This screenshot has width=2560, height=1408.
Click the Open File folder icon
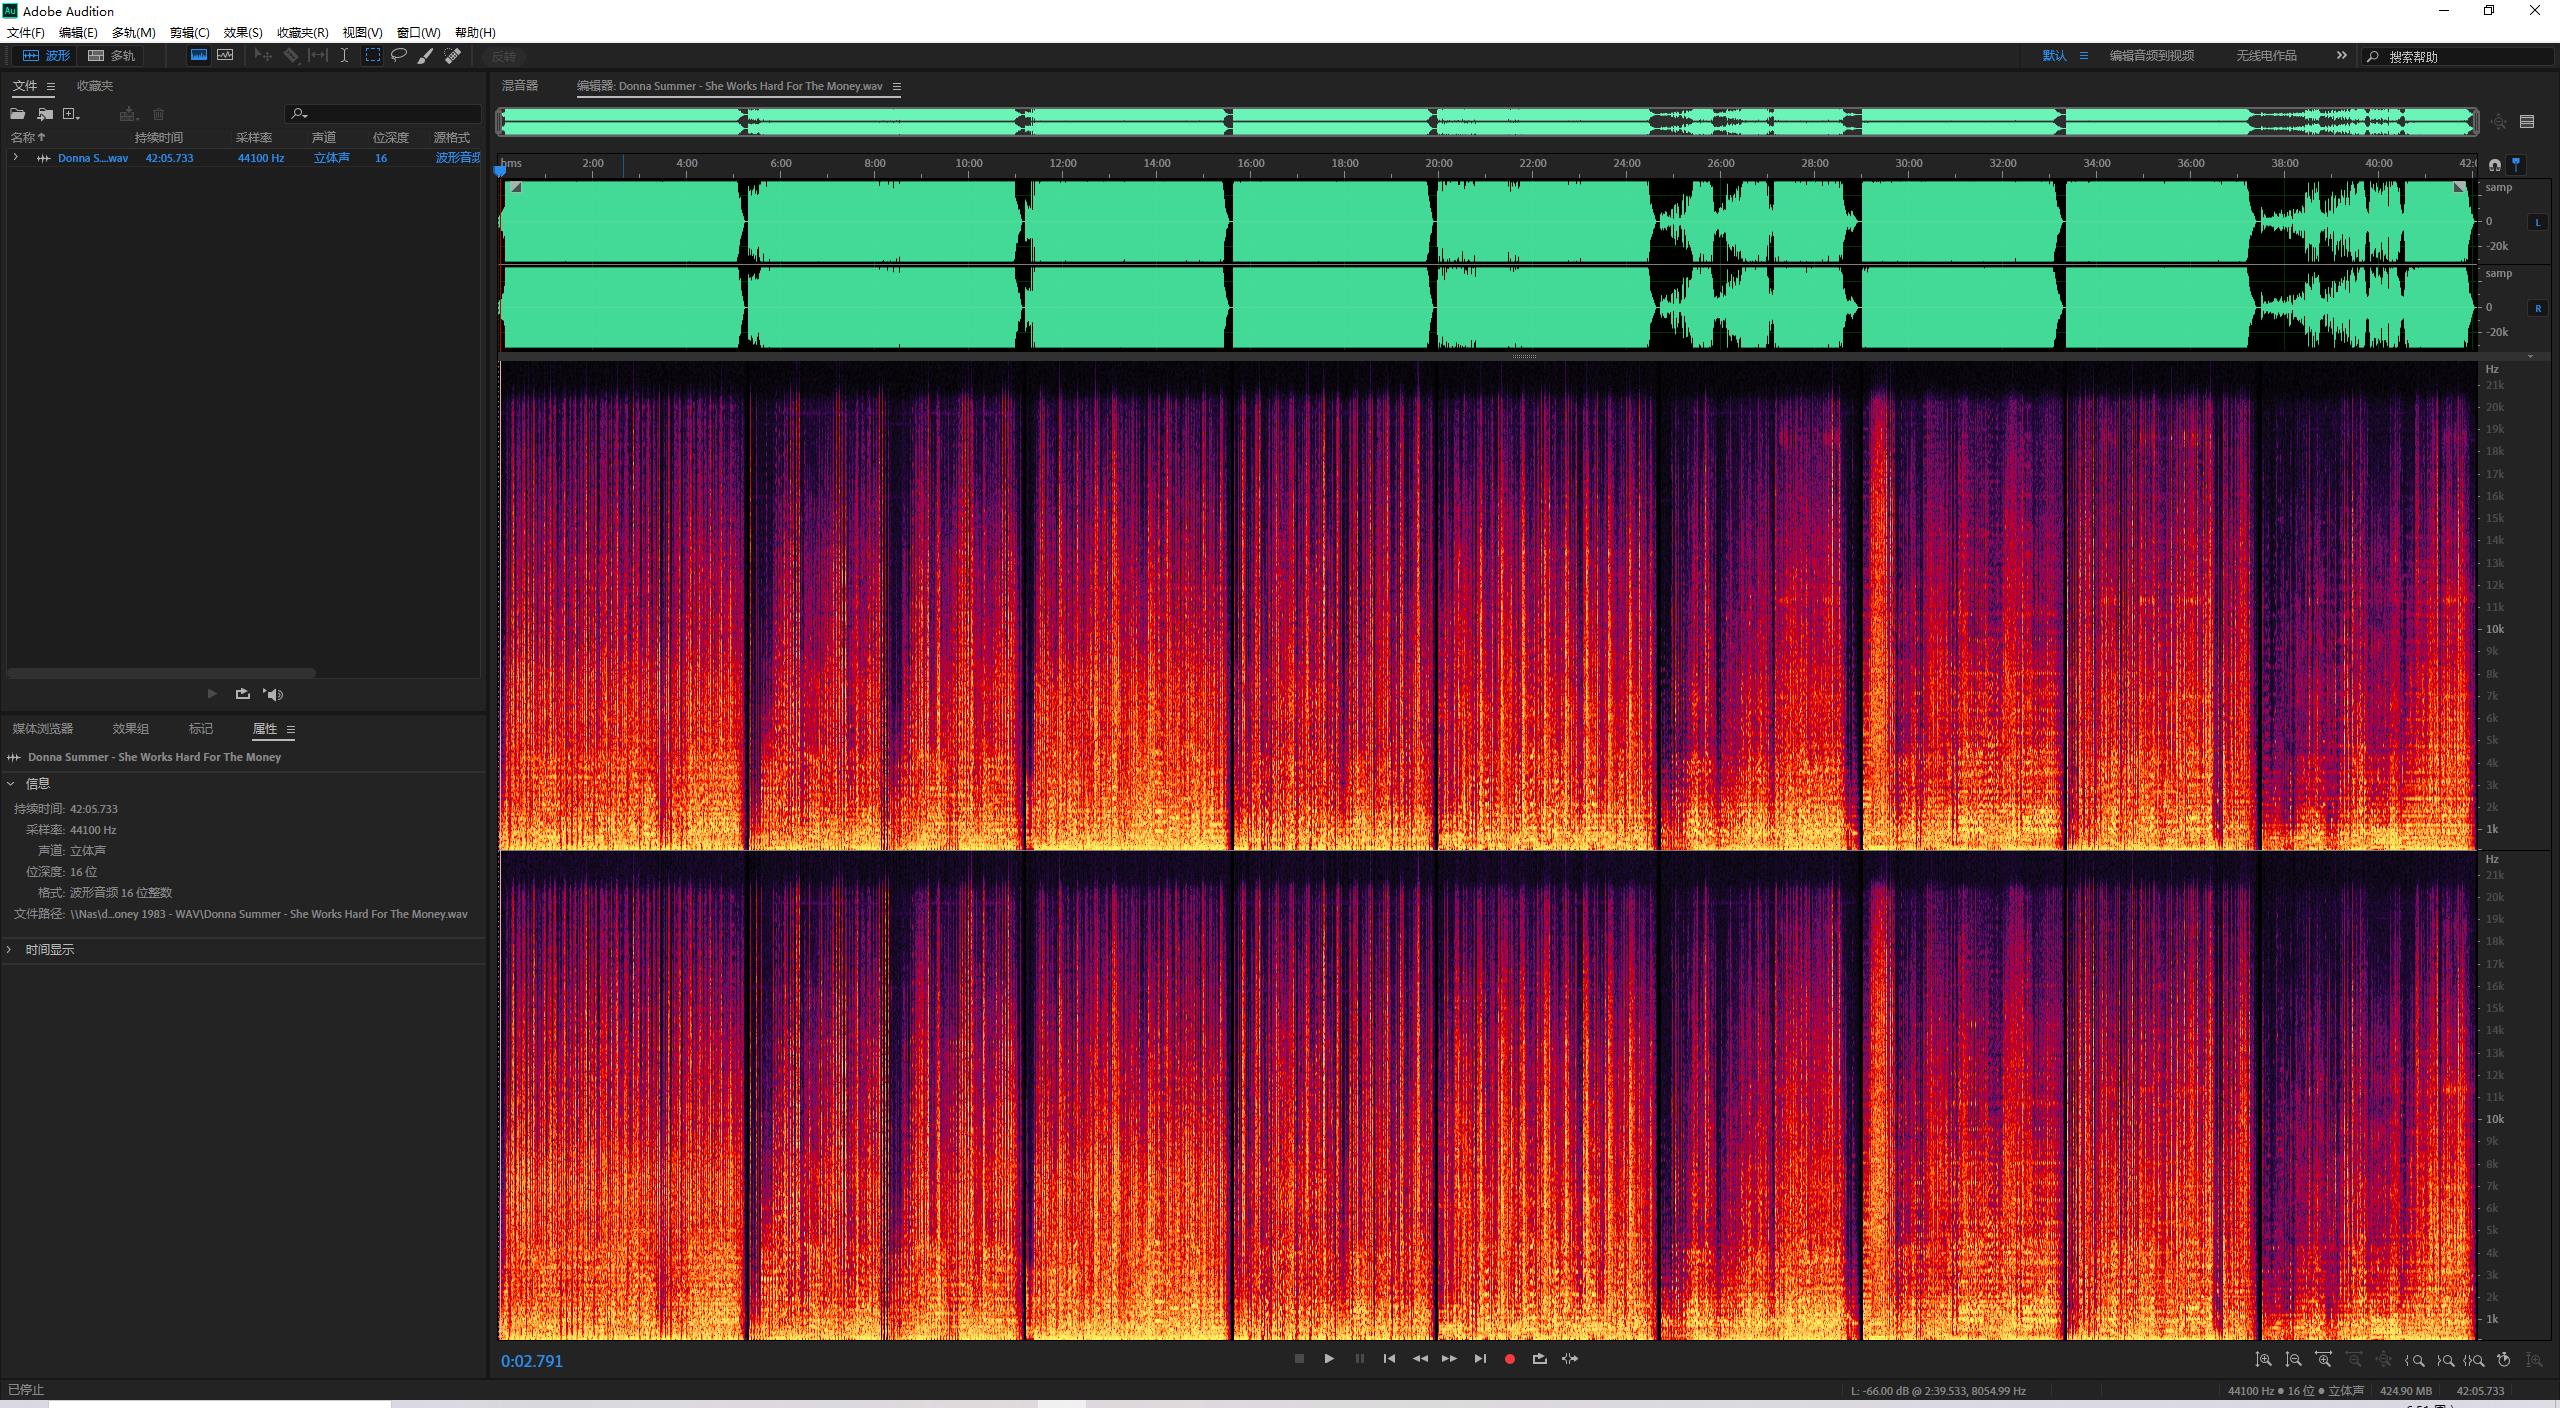(18, 114)
